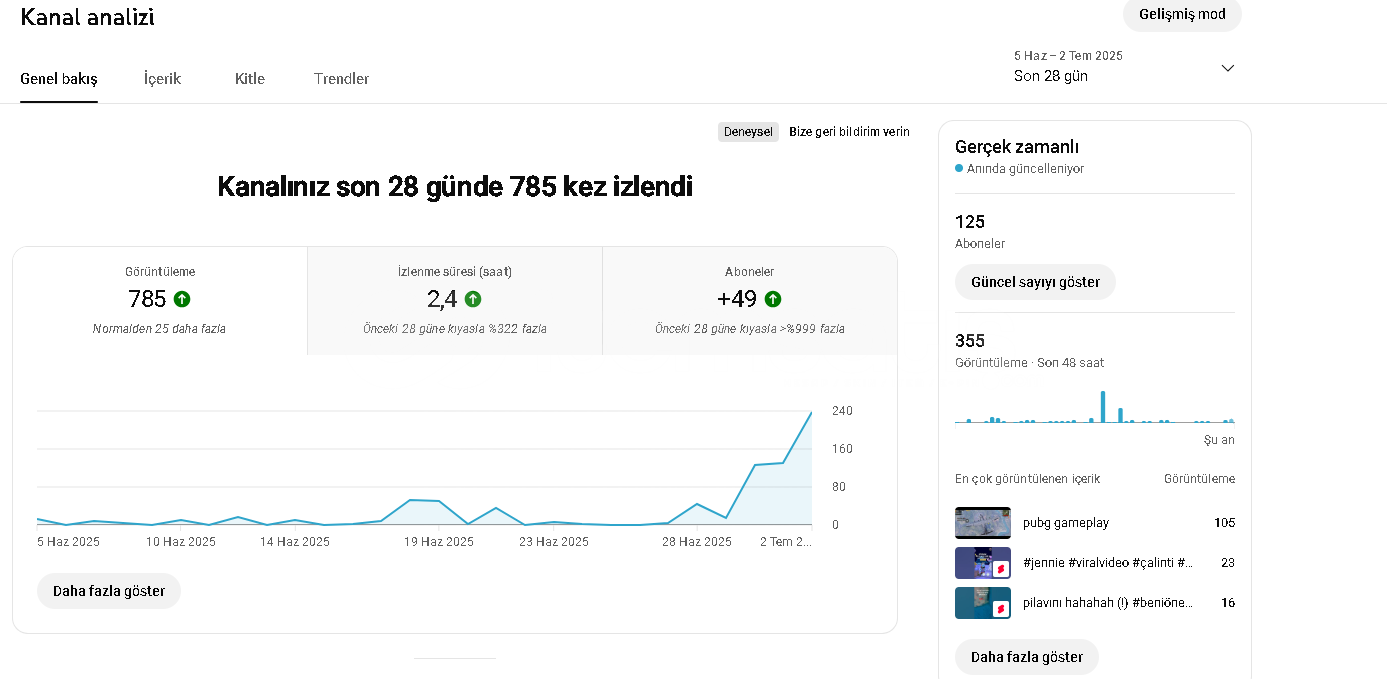1387x679 pixels.
Task: Click the "Gerçek zamanlı" card heading
Action: pos(1017,147)
